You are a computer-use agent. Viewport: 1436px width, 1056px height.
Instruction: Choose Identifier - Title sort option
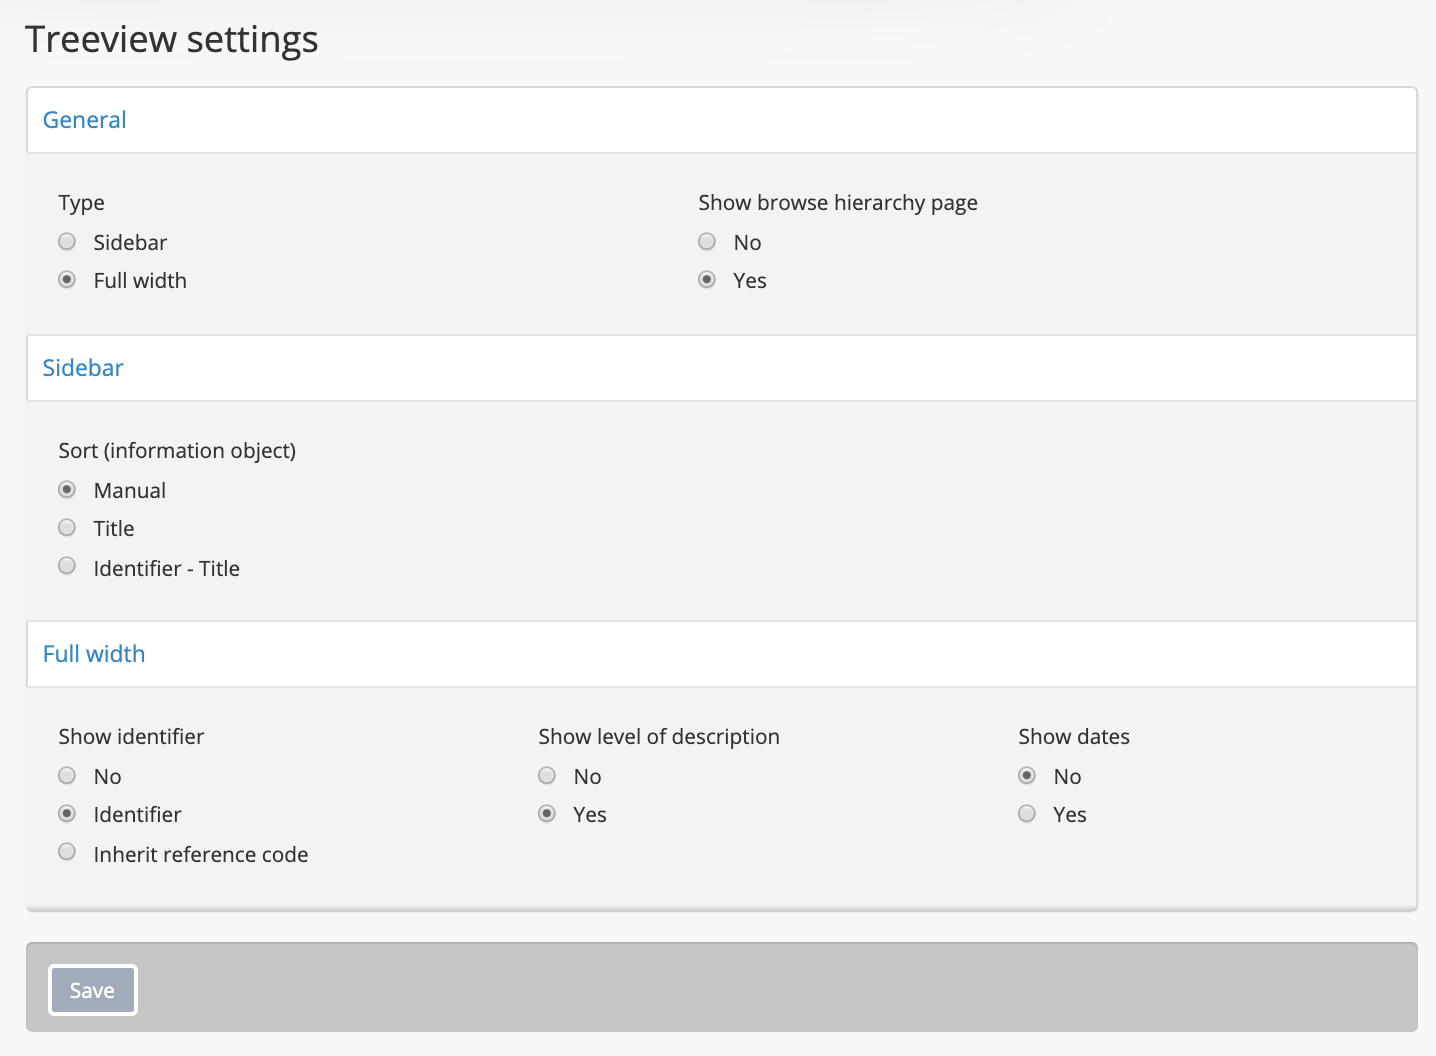pos(67,566)
